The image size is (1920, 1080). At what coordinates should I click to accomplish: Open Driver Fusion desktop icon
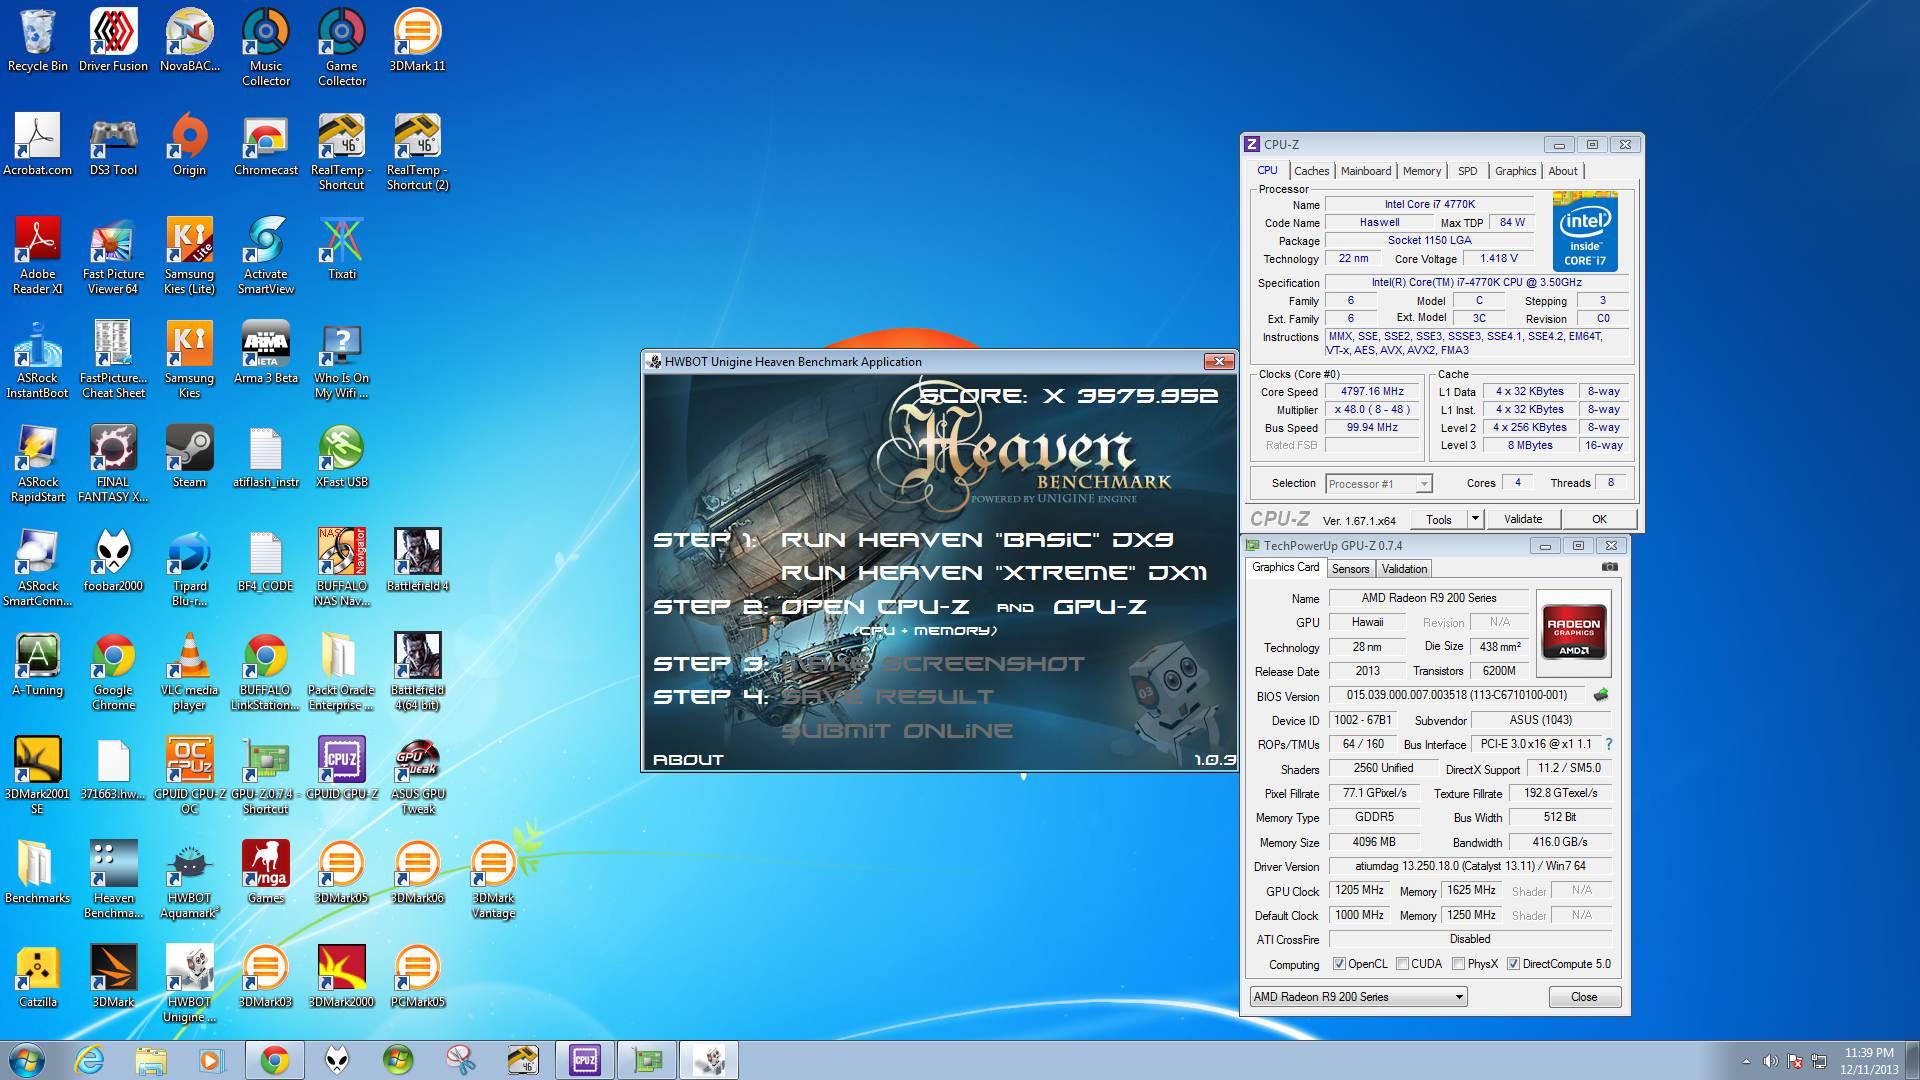pyautogui.click(x=113, y=40)
